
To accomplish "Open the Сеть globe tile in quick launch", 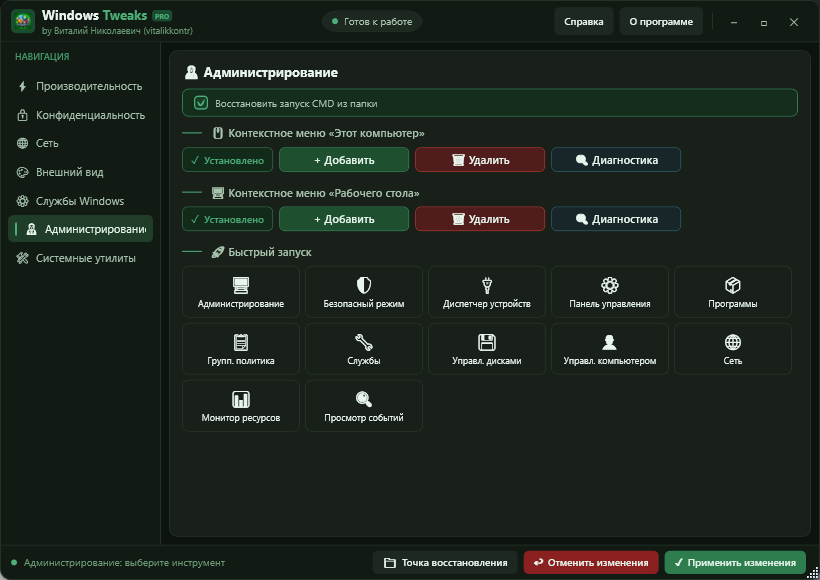I will coord(732,349).
